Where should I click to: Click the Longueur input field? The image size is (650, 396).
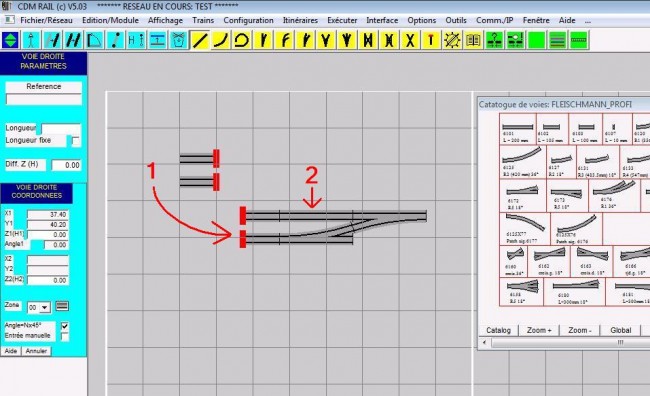click(61, 129)
